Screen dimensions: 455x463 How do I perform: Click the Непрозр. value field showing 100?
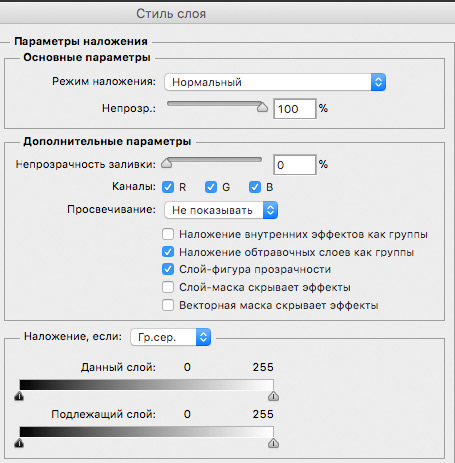[295, 109]
